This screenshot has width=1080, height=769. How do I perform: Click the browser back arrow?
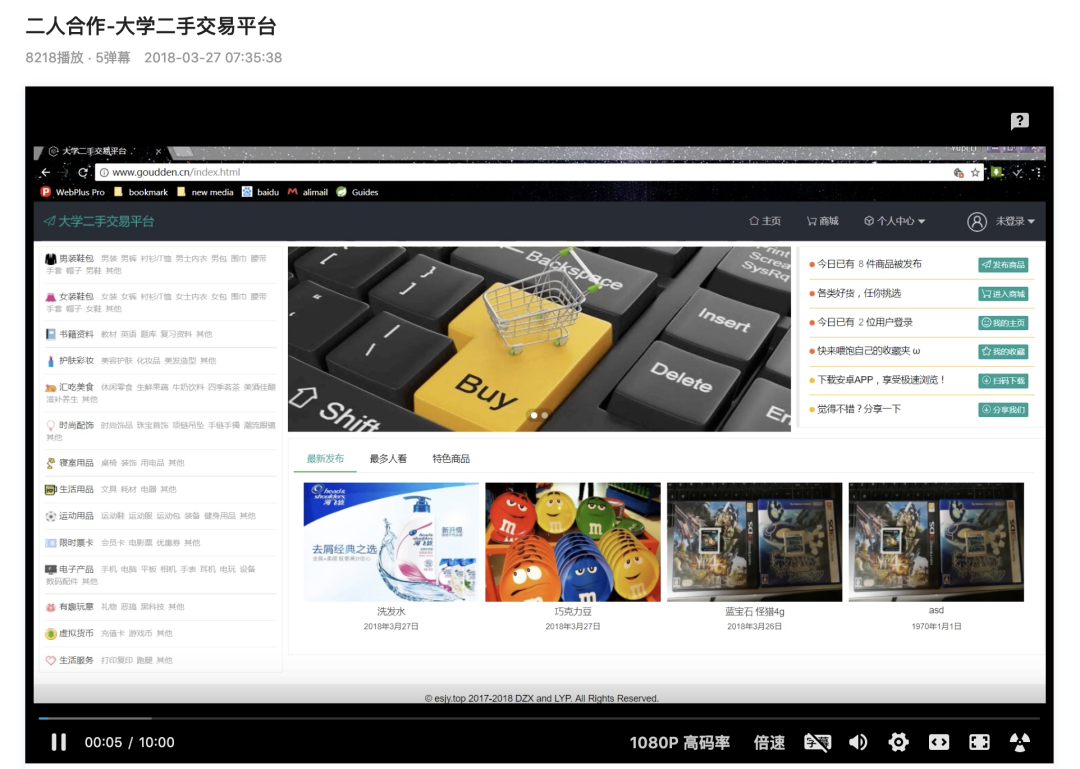pyautogui.click(x=46, y=172)
